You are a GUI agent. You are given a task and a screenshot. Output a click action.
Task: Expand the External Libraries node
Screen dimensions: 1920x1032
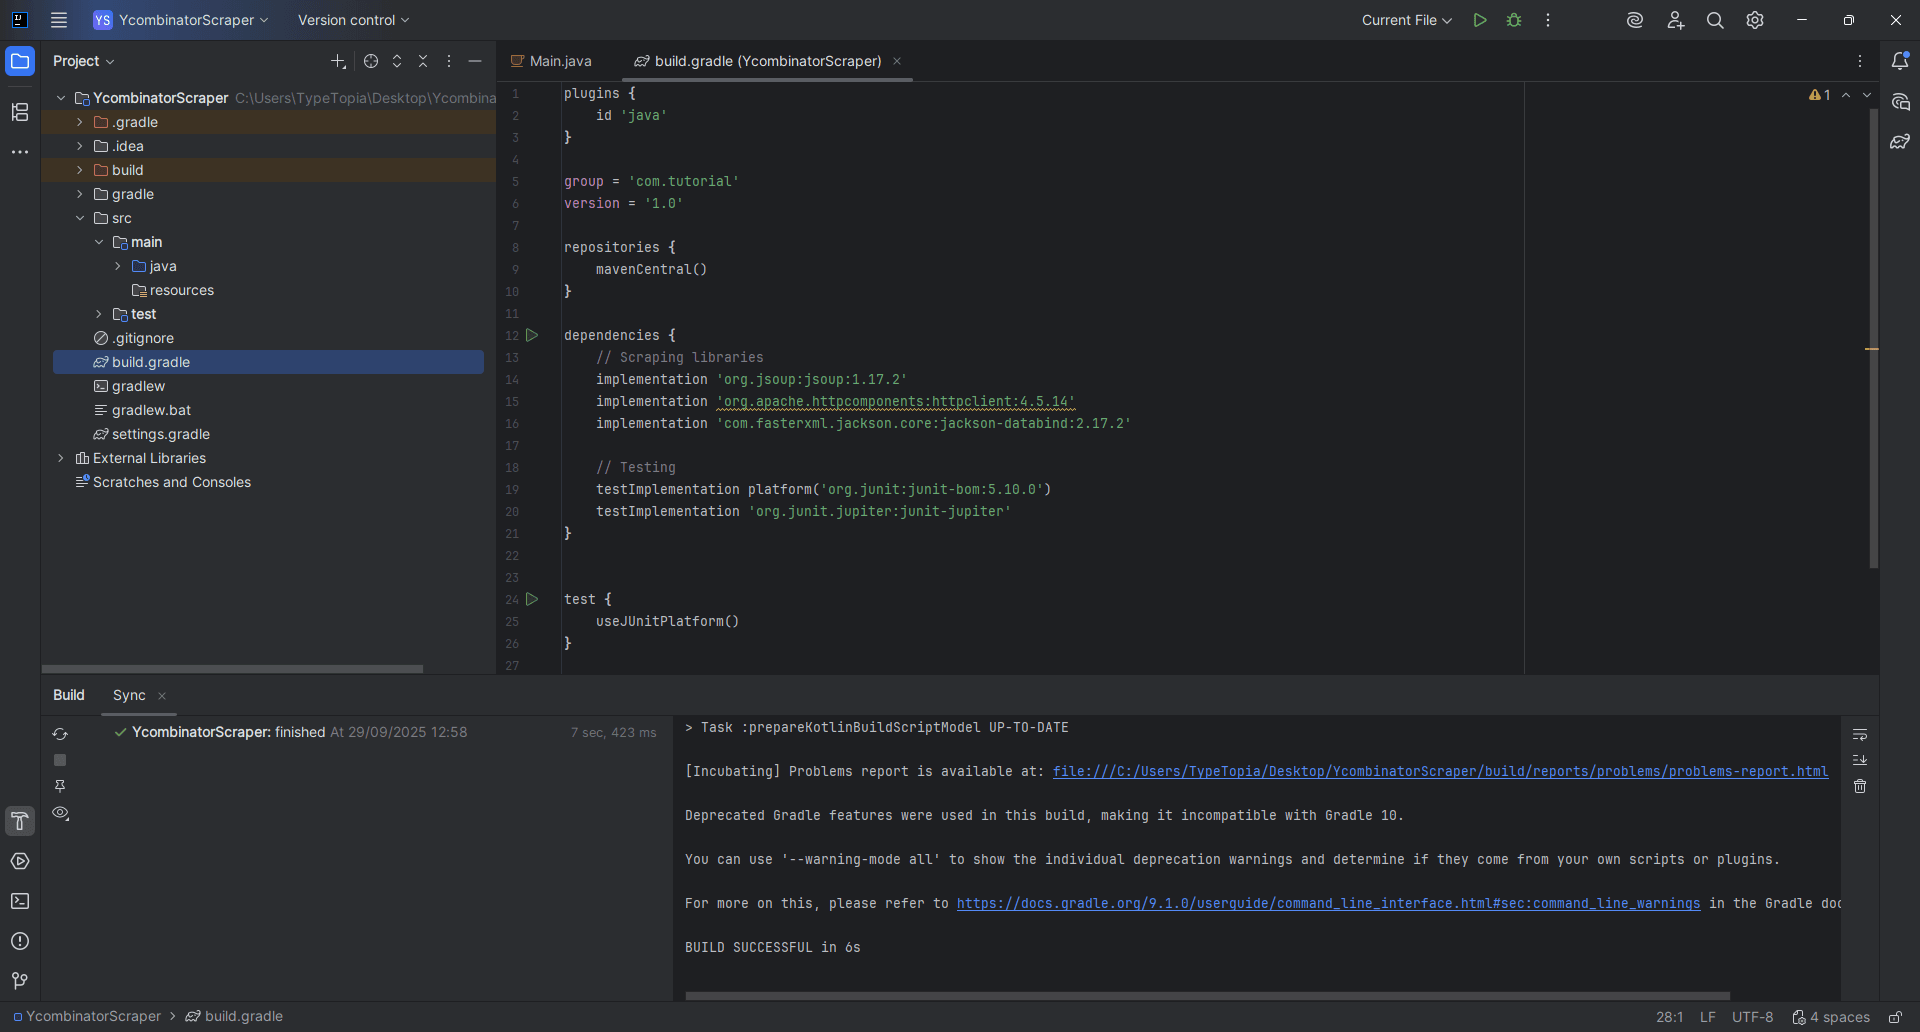coord(61,458)
